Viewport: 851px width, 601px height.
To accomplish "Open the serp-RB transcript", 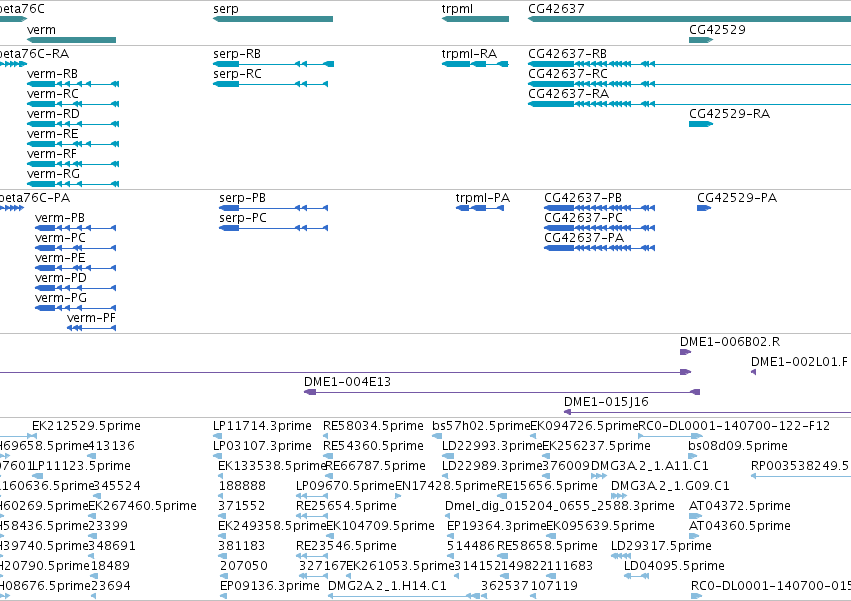I will point(274,64).
